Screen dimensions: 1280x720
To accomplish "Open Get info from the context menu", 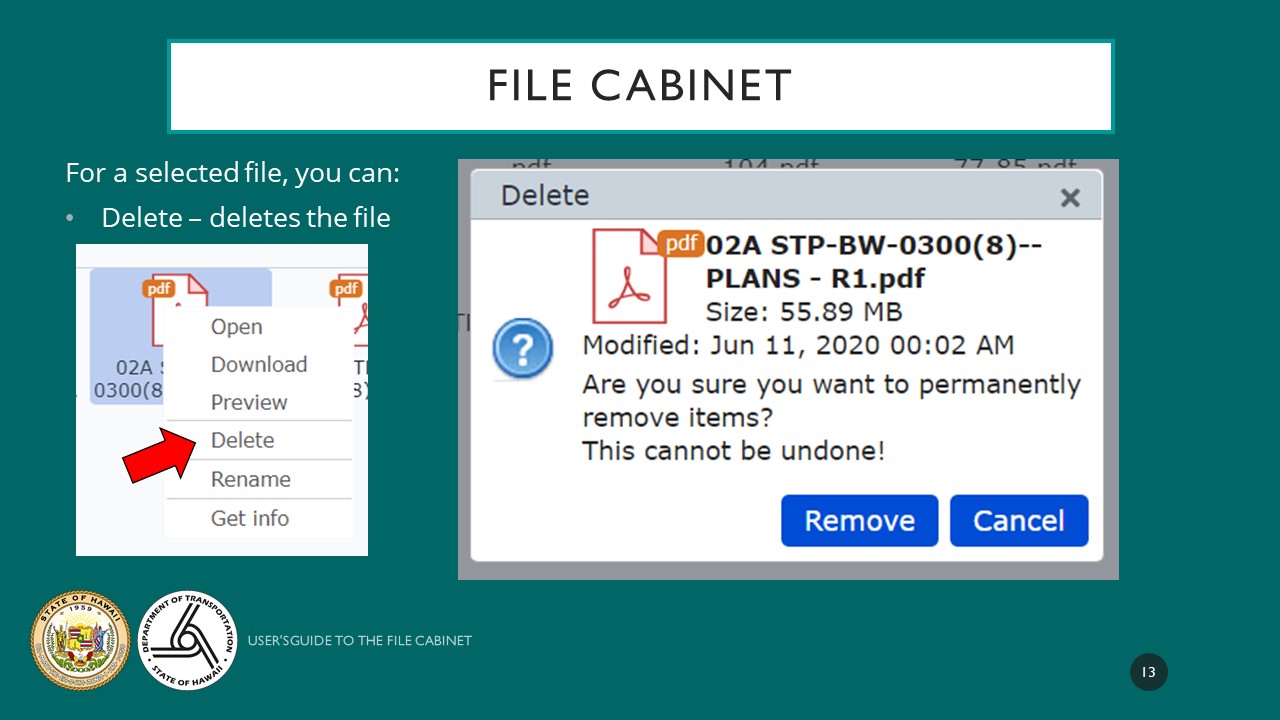I will (x=249, y=518).
